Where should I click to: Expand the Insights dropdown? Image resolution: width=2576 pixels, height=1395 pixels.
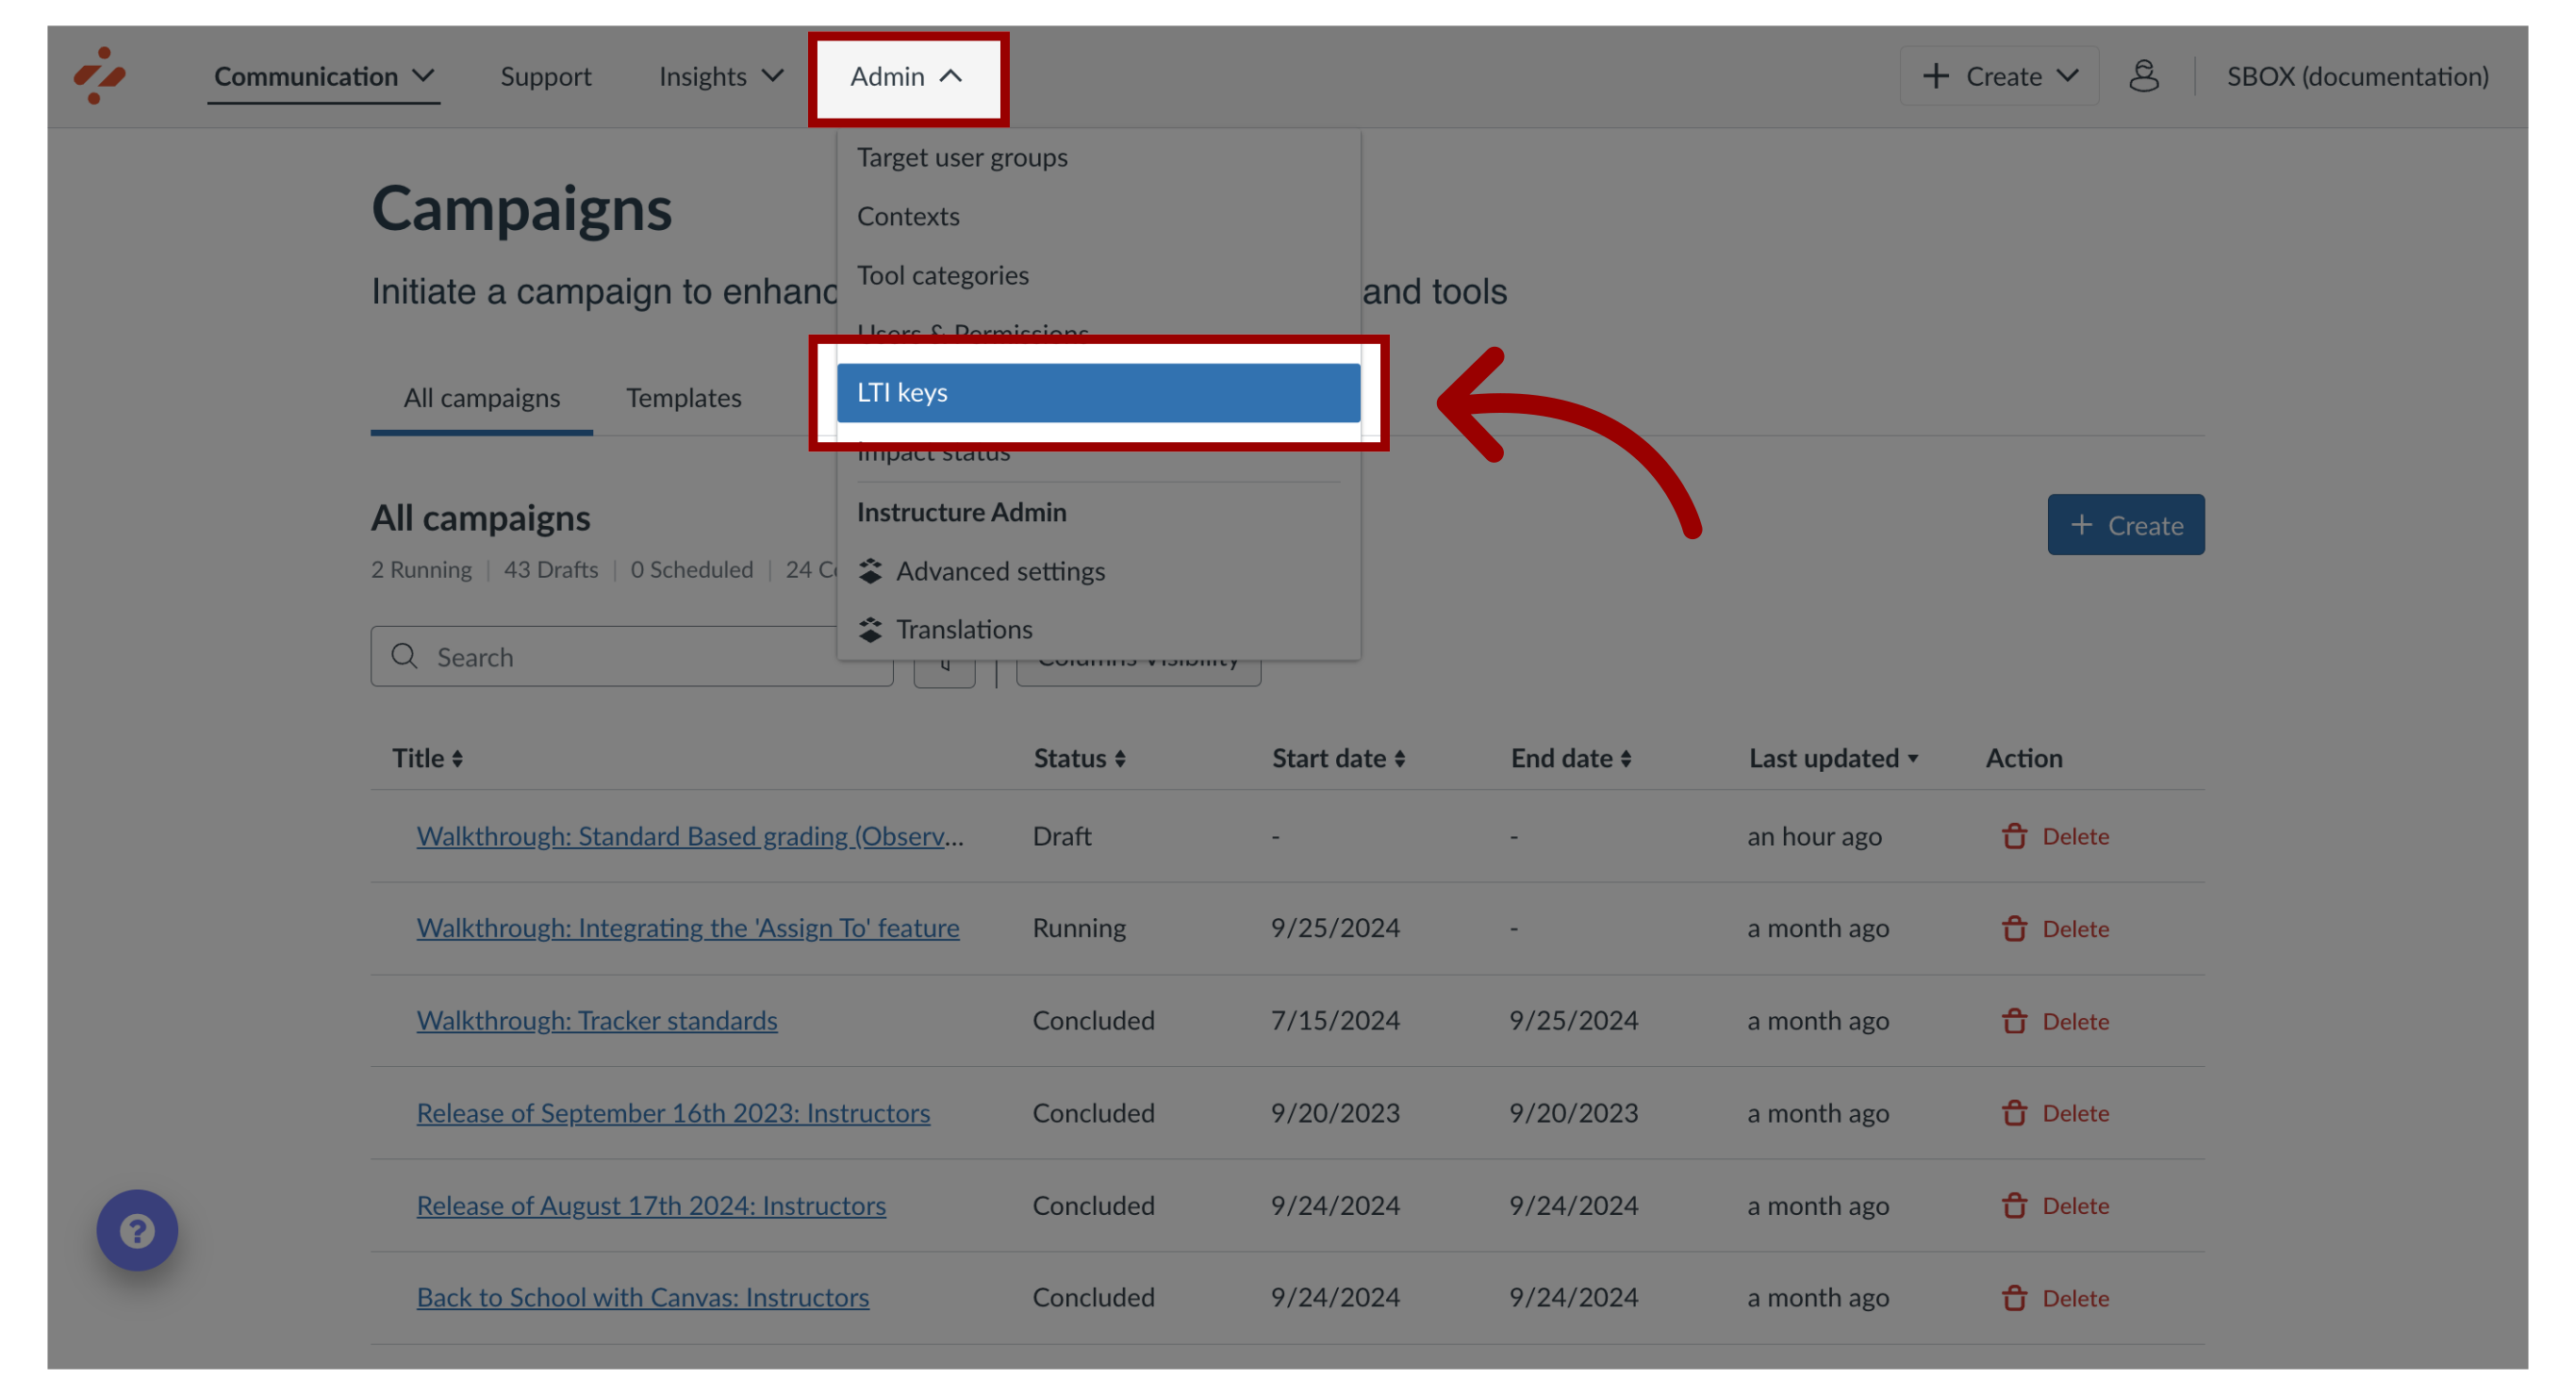point(720,76)
